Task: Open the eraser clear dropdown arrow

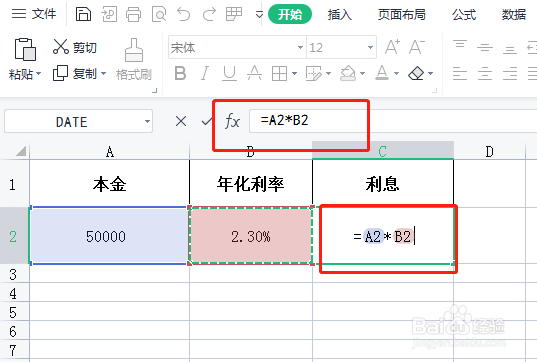Action: click(x=430, y=73)
